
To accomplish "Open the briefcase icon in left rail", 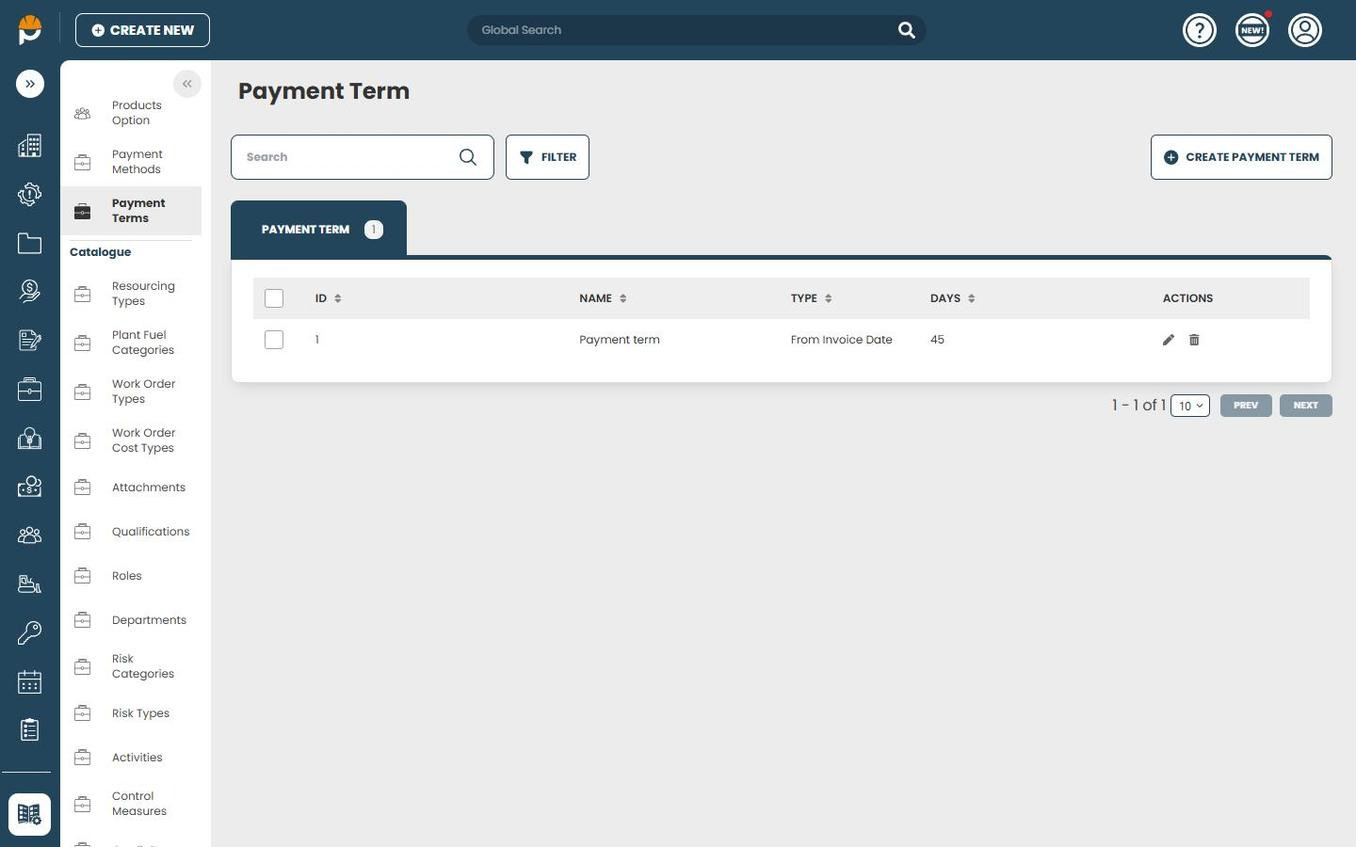I will pyautogui.click(x=30, y=389).
